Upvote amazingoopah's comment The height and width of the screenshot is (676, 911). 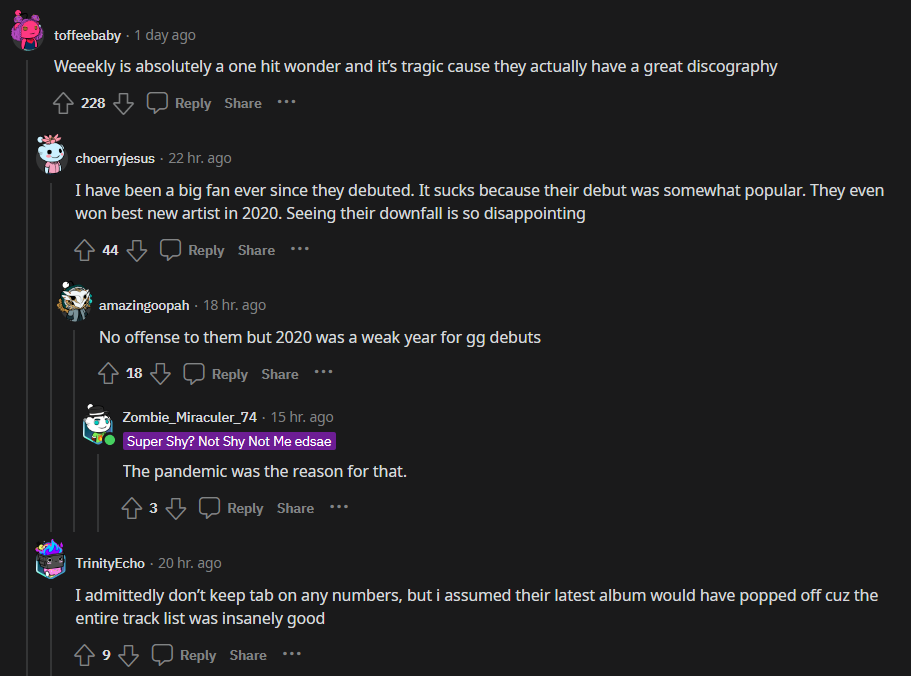[109, 374]
